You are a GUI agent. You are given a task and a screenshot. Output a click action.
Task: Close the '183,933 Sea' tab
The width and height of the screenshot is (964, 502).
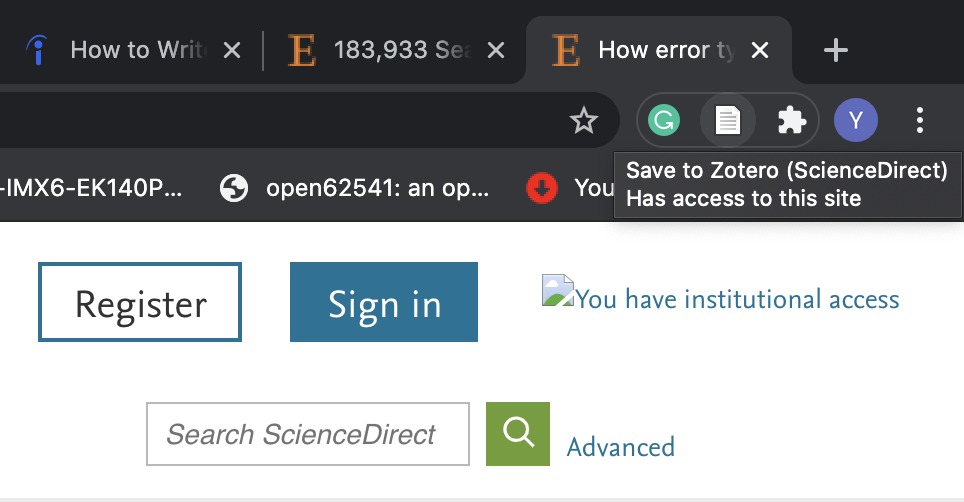[495, 50]
